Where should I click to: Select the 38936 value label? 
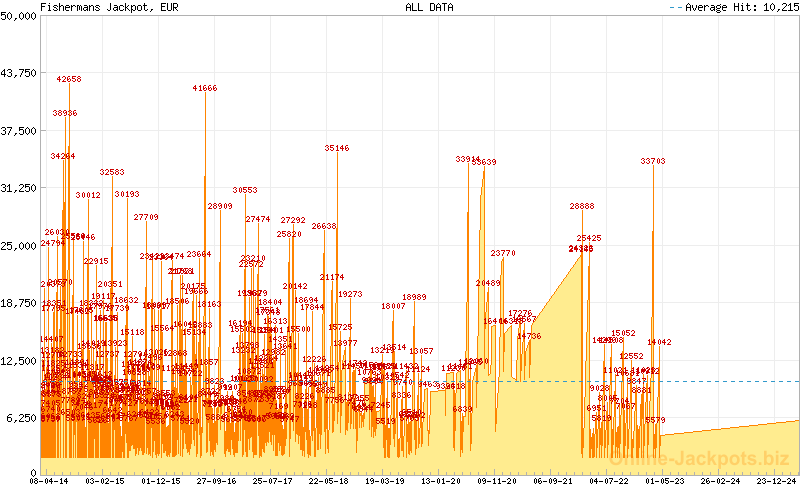65,113
